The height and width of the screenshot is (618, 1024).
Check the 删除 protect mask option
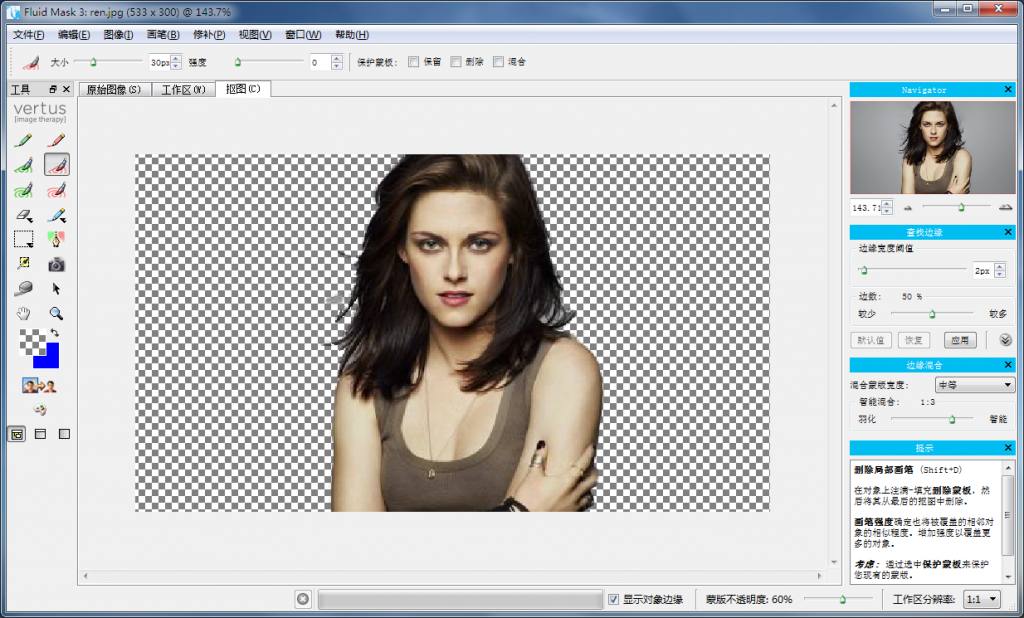456,62
